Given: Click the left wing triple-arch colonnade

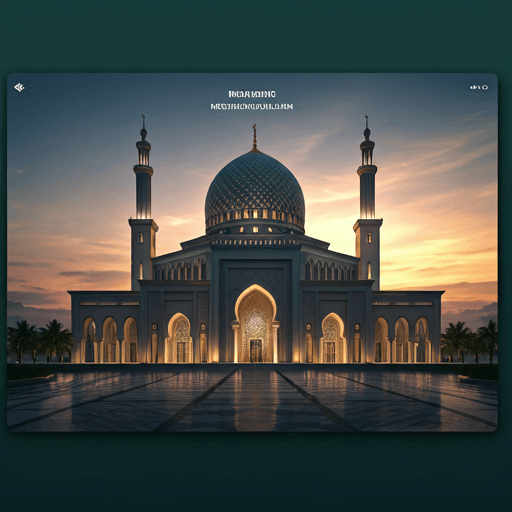Looking at the screenshot, I should 110,339.
